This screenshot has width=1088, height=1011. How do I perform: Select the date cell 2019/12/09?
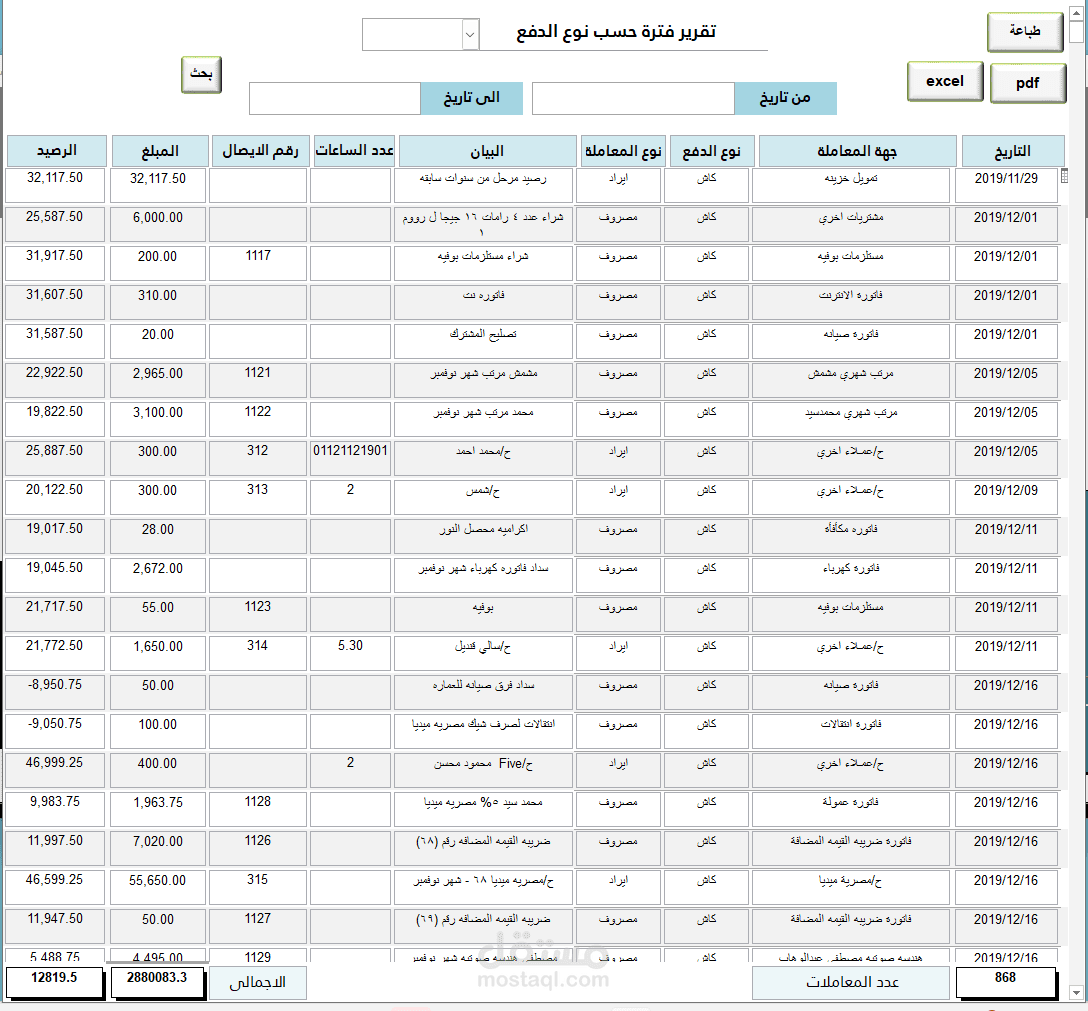tap(1006, 497)
